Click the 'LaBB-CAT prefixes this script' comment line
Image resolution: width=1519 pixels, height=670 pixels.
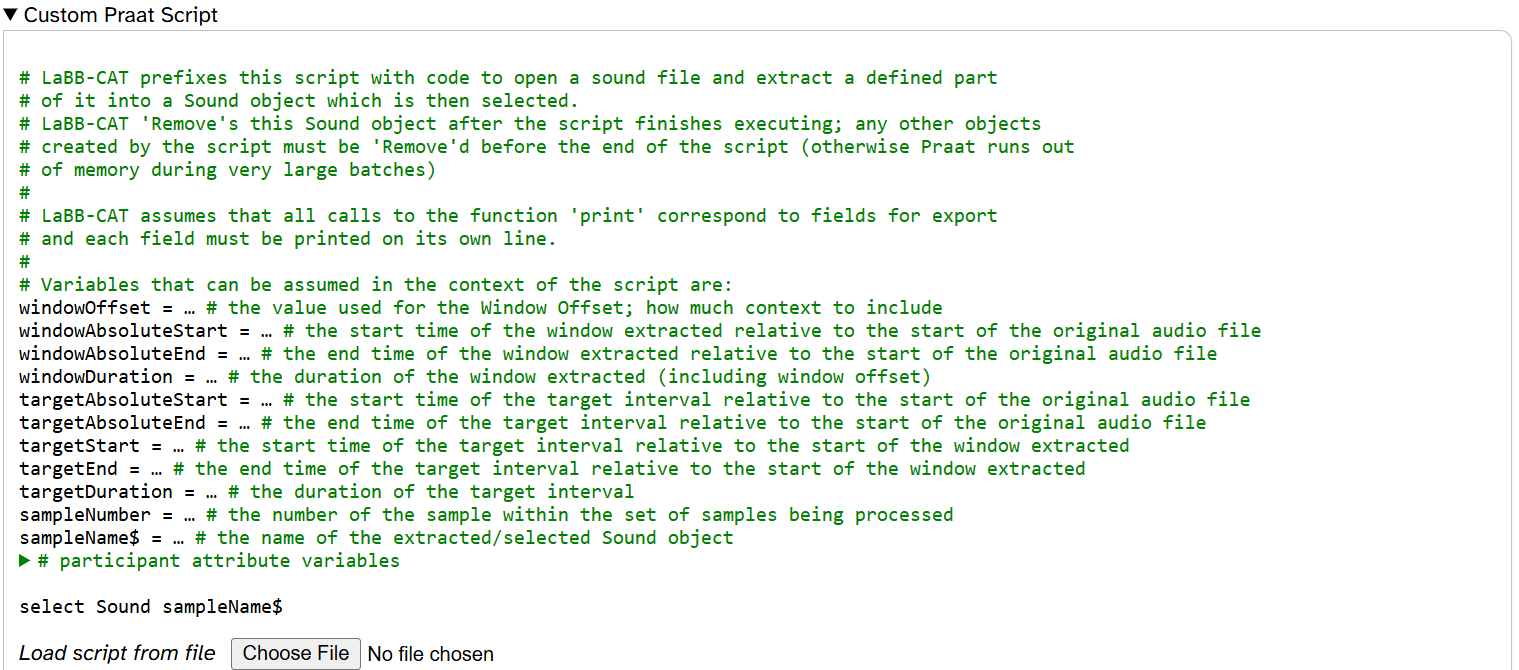(508, 78)
